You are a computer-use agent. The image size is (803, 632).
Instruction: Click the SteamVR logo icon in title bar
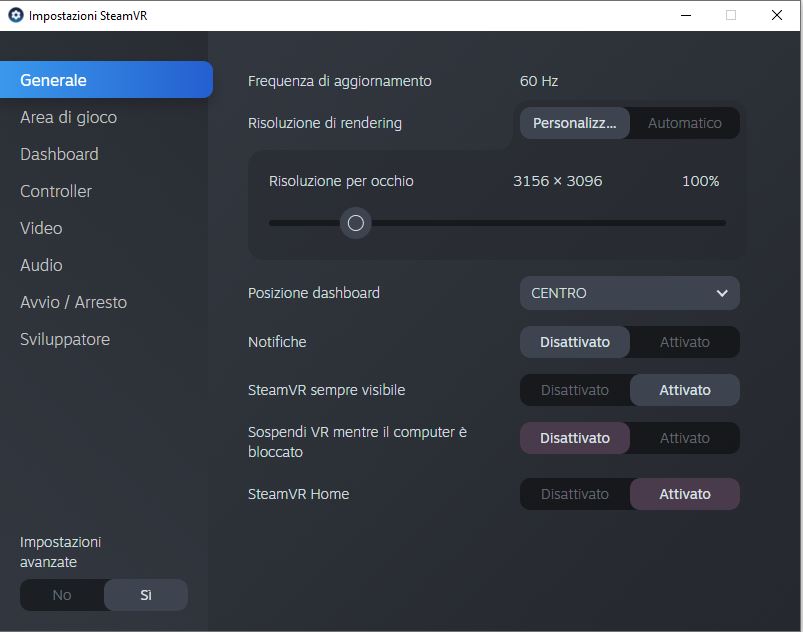pyautogui.click(x=16, y=15)
